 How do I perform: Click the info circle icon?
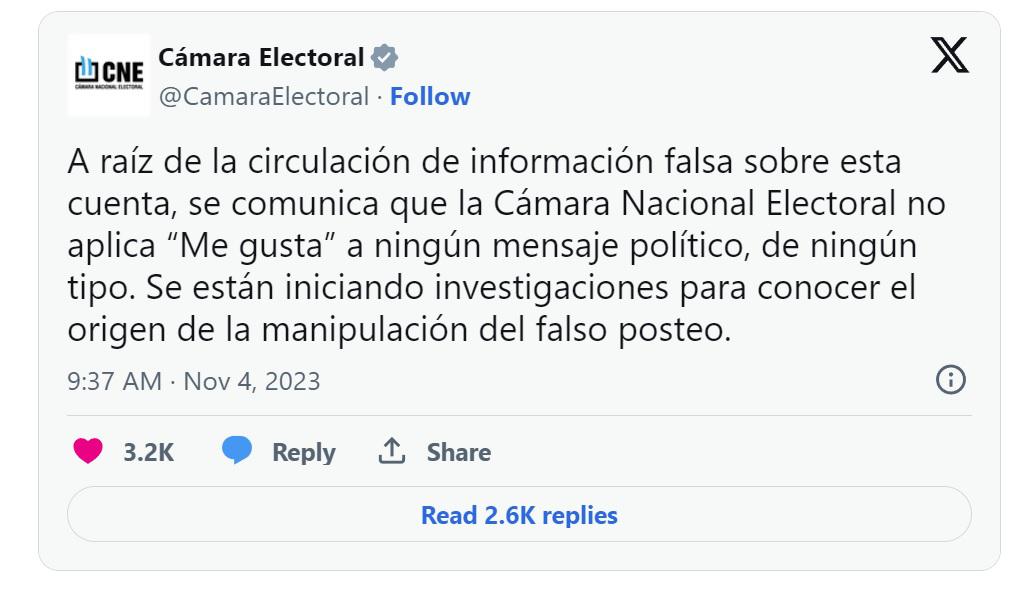pyautogui.click(x=949, y=380)
